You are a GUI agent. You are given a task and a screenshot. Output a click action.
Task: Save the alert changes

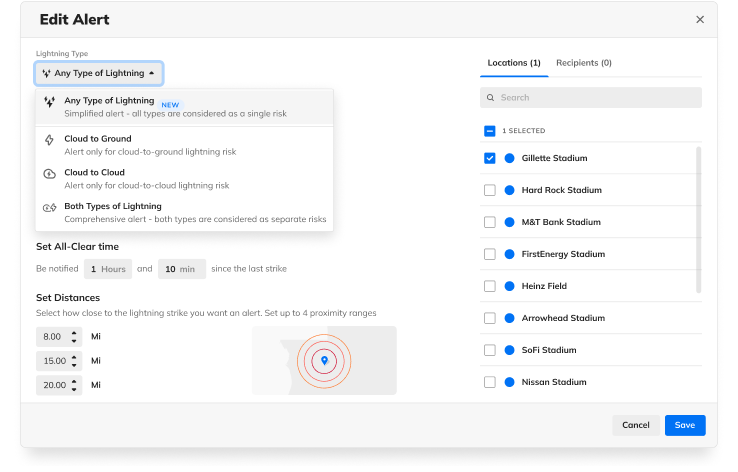click(684, 425)
